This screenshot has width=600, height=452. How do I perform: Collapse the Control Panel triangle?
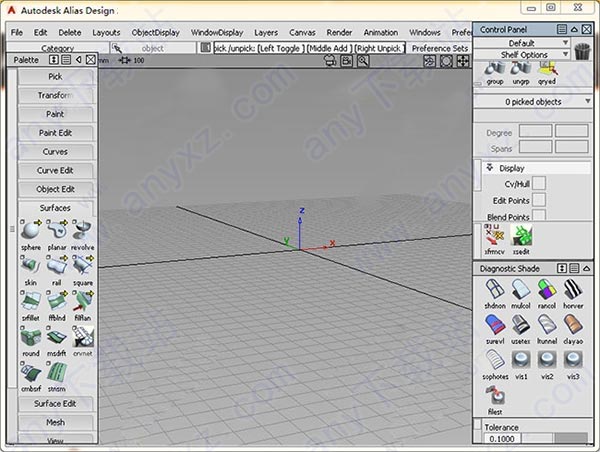pos(574,29)
